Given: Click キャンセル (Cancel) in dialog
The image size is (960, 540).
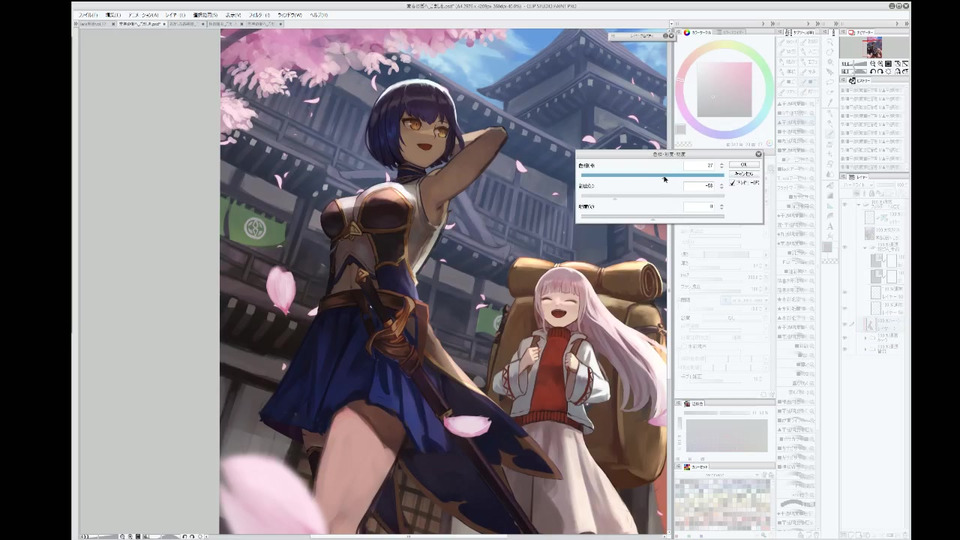Looking at the screenshot, I should (744, 174).
